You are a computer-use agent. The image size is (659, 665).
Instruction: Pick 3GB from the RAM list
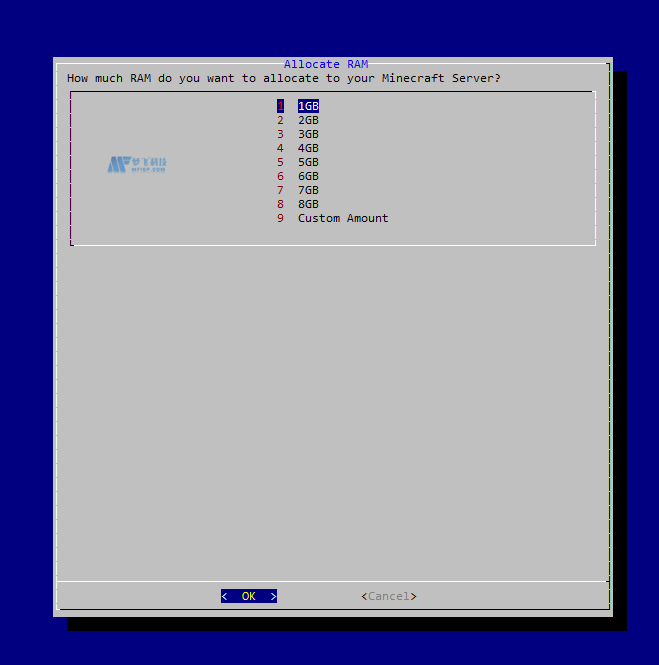pos(308,134)
